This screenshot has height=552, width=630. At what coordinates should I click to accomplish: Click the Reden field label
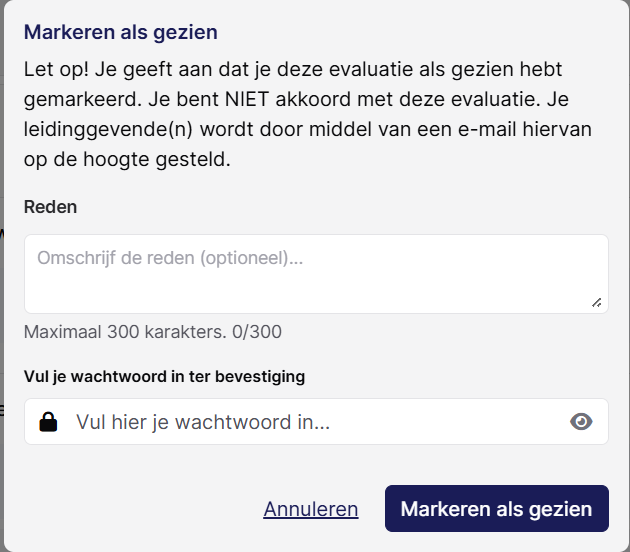(50, 207)
